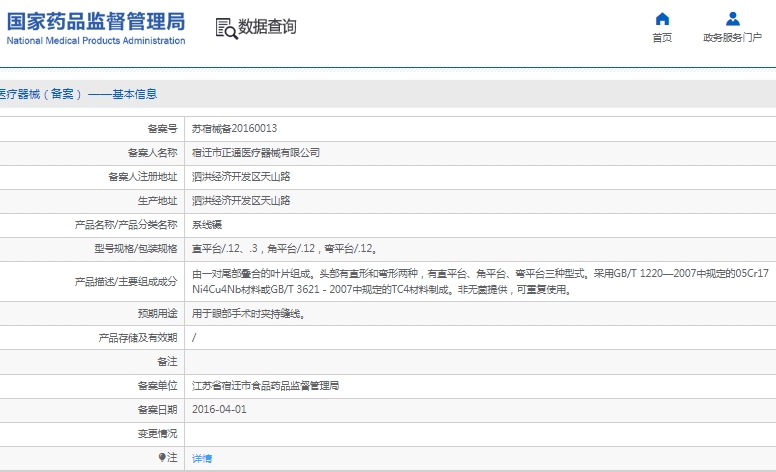This screenshot has width=776, height=472.
Task: Click the 备案单位 label
Action: tap(157, 386)
